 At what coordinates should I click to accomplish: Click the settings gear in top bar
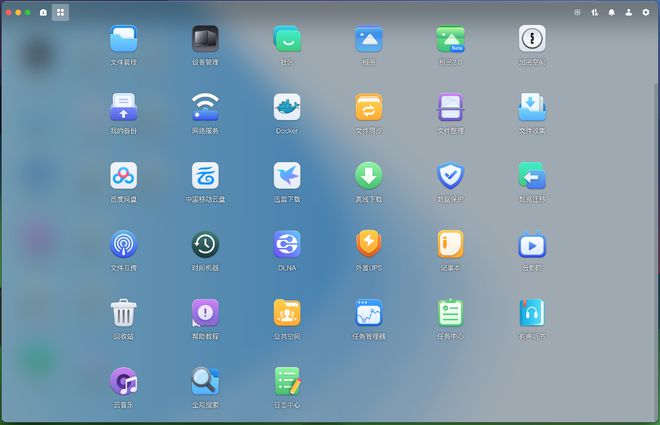(x=645, y=12)
